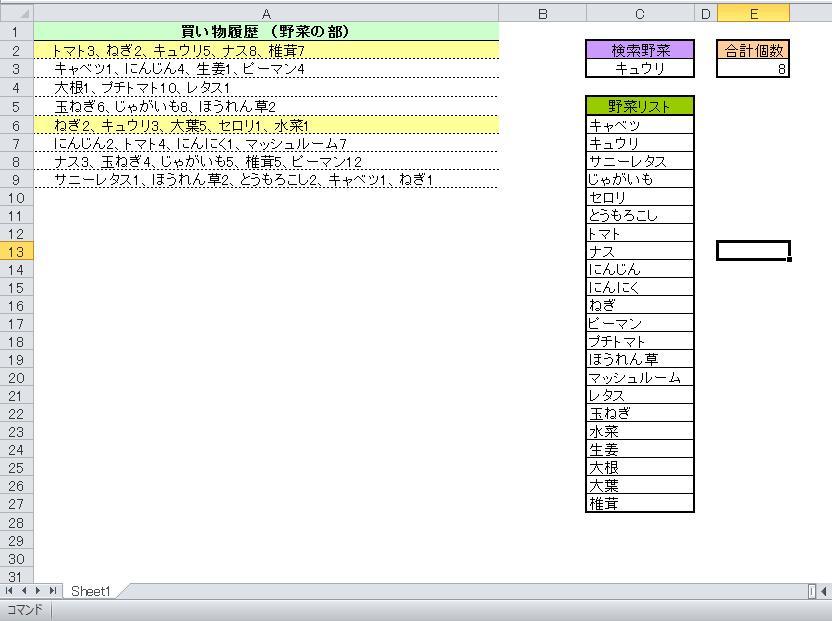Viewport: 832px width, 621px height.
Task: Go to next sheet navigation arrow
Action: pos(38,591)
